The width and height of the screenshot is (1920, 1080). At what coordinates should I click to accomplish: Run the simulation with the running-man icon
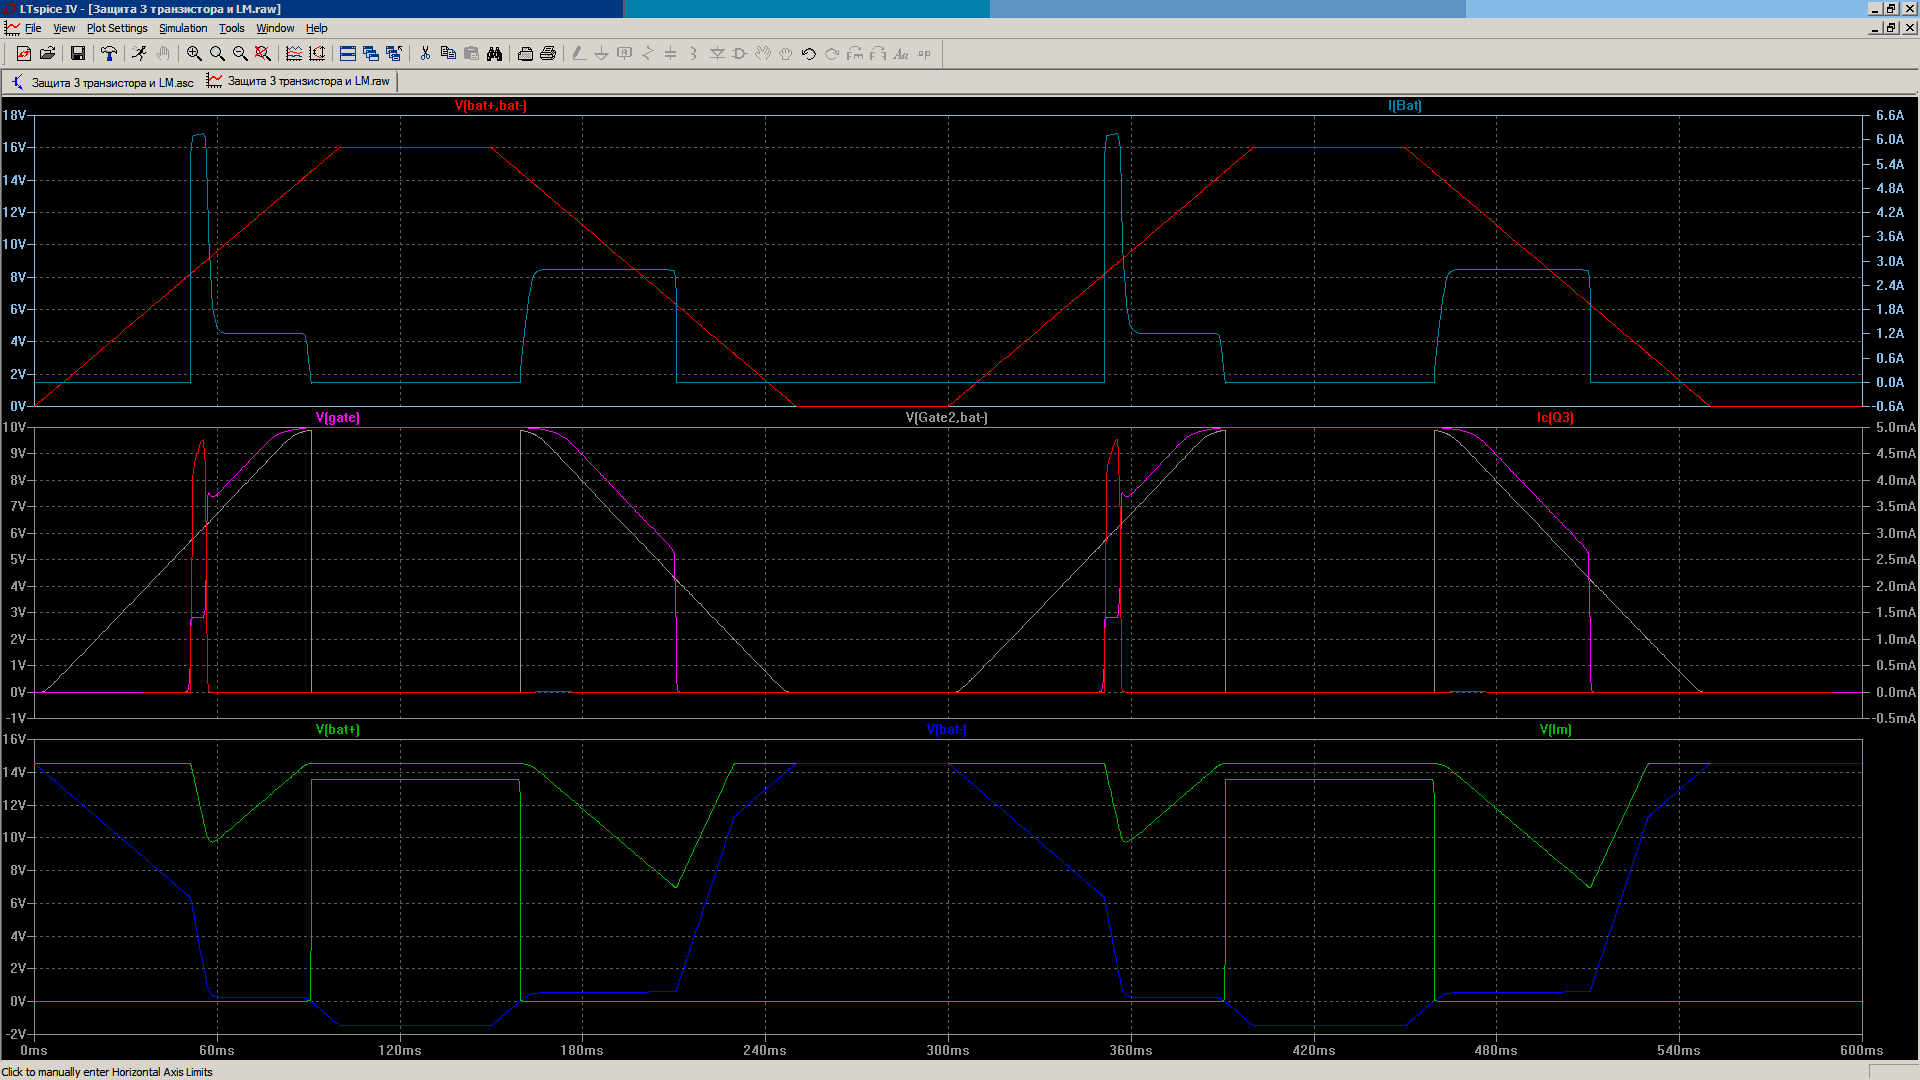(x=139, y=54)
